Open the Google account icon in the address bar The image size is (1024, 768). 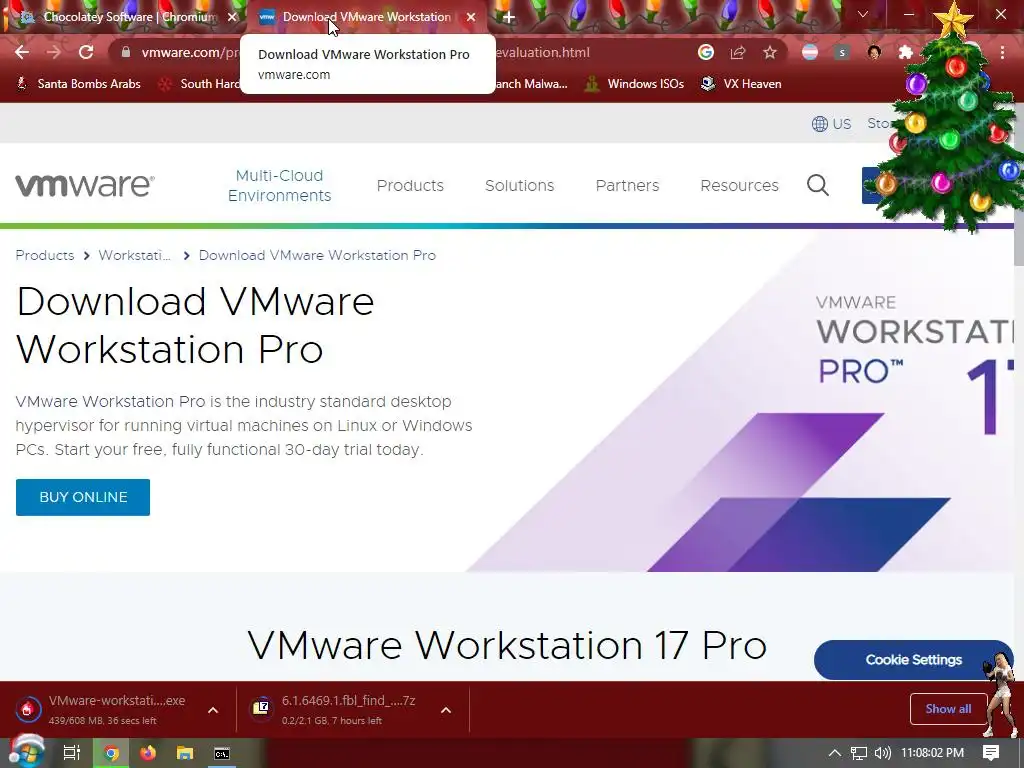coord(705,52)
